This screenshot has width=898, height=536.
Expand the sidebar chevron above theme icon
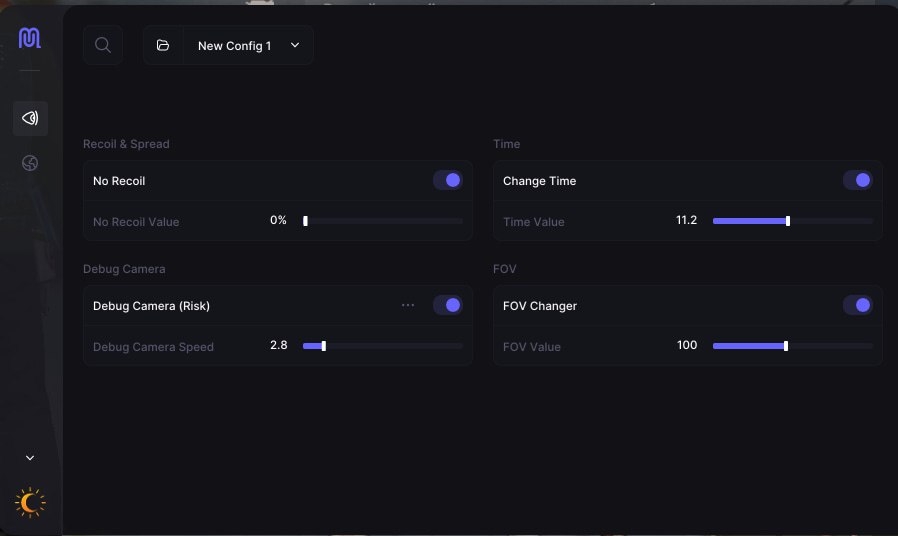coord(30,458)
